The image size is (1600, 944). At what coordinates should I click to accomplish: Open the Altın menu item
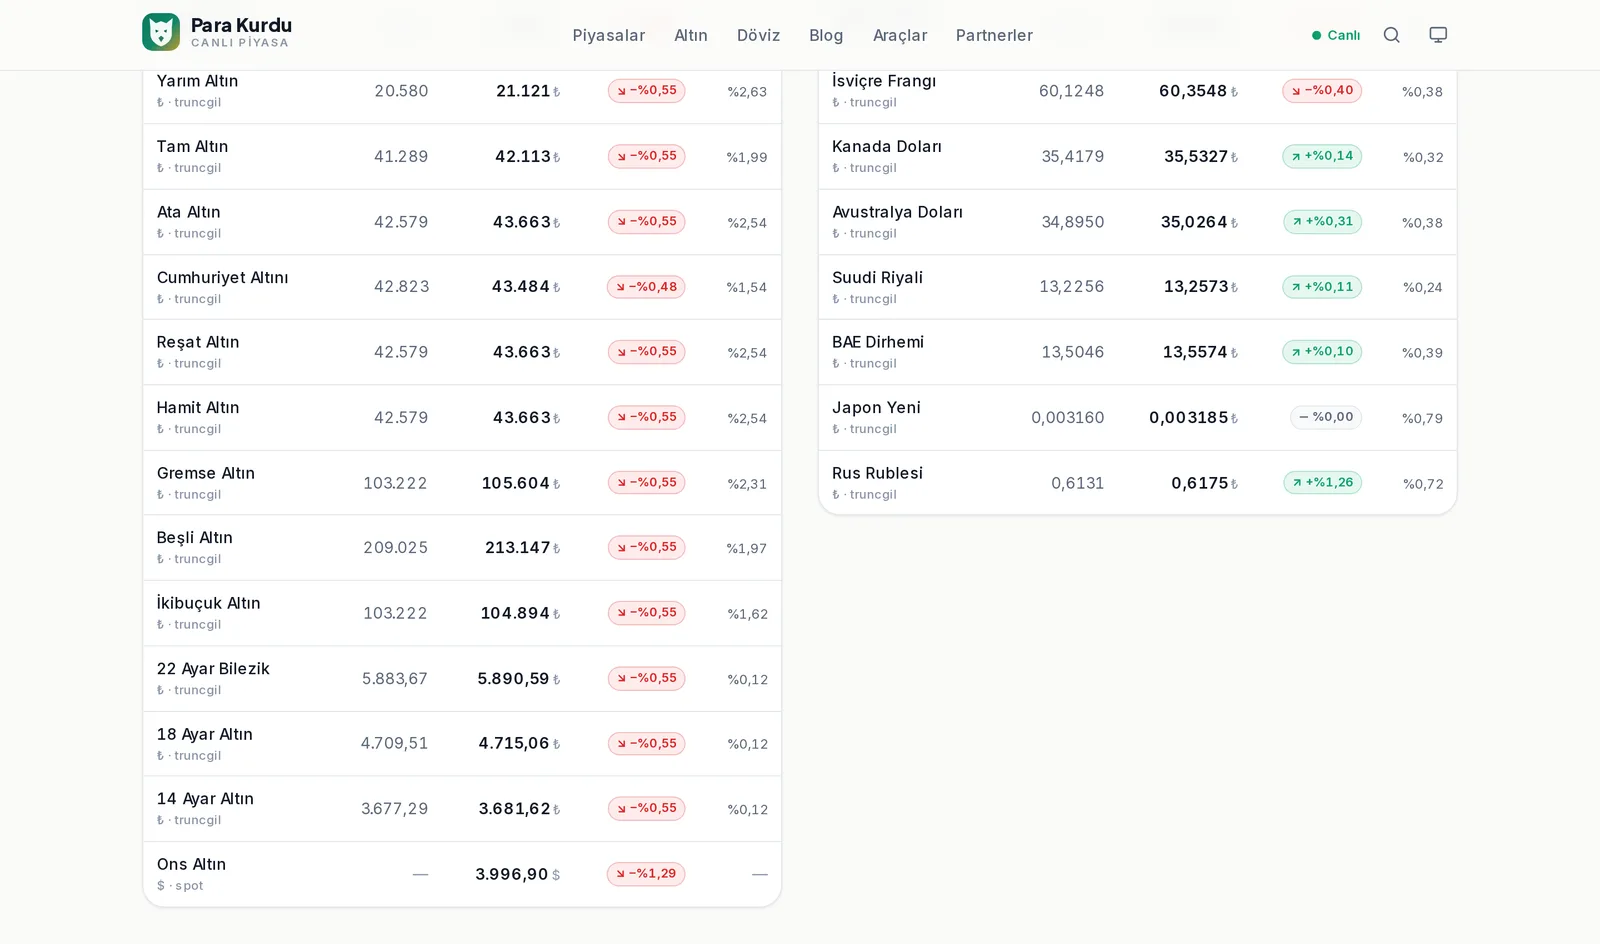pyautogui.click(x=691, y=35)
